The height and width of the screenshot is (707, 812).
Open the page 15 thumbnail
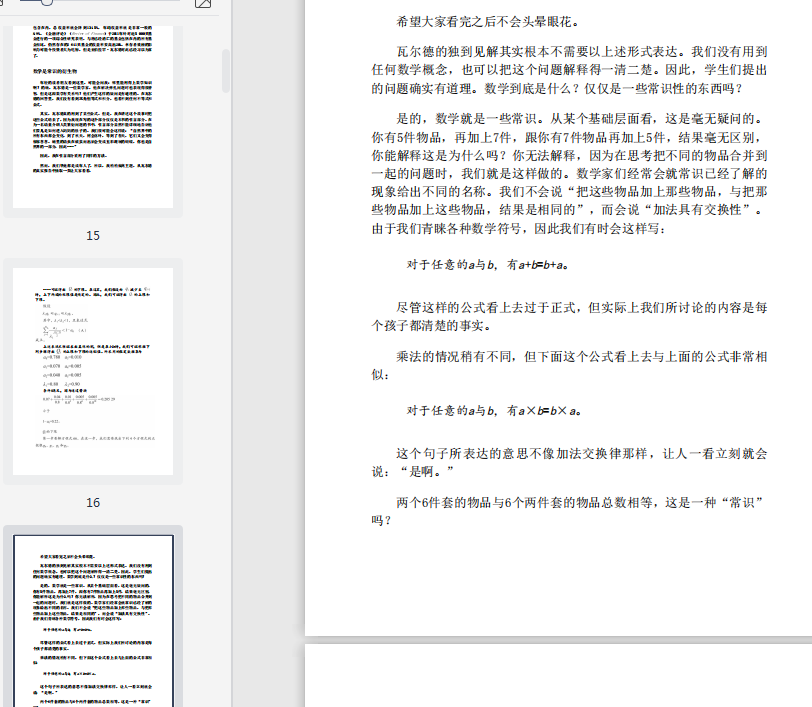93,117
